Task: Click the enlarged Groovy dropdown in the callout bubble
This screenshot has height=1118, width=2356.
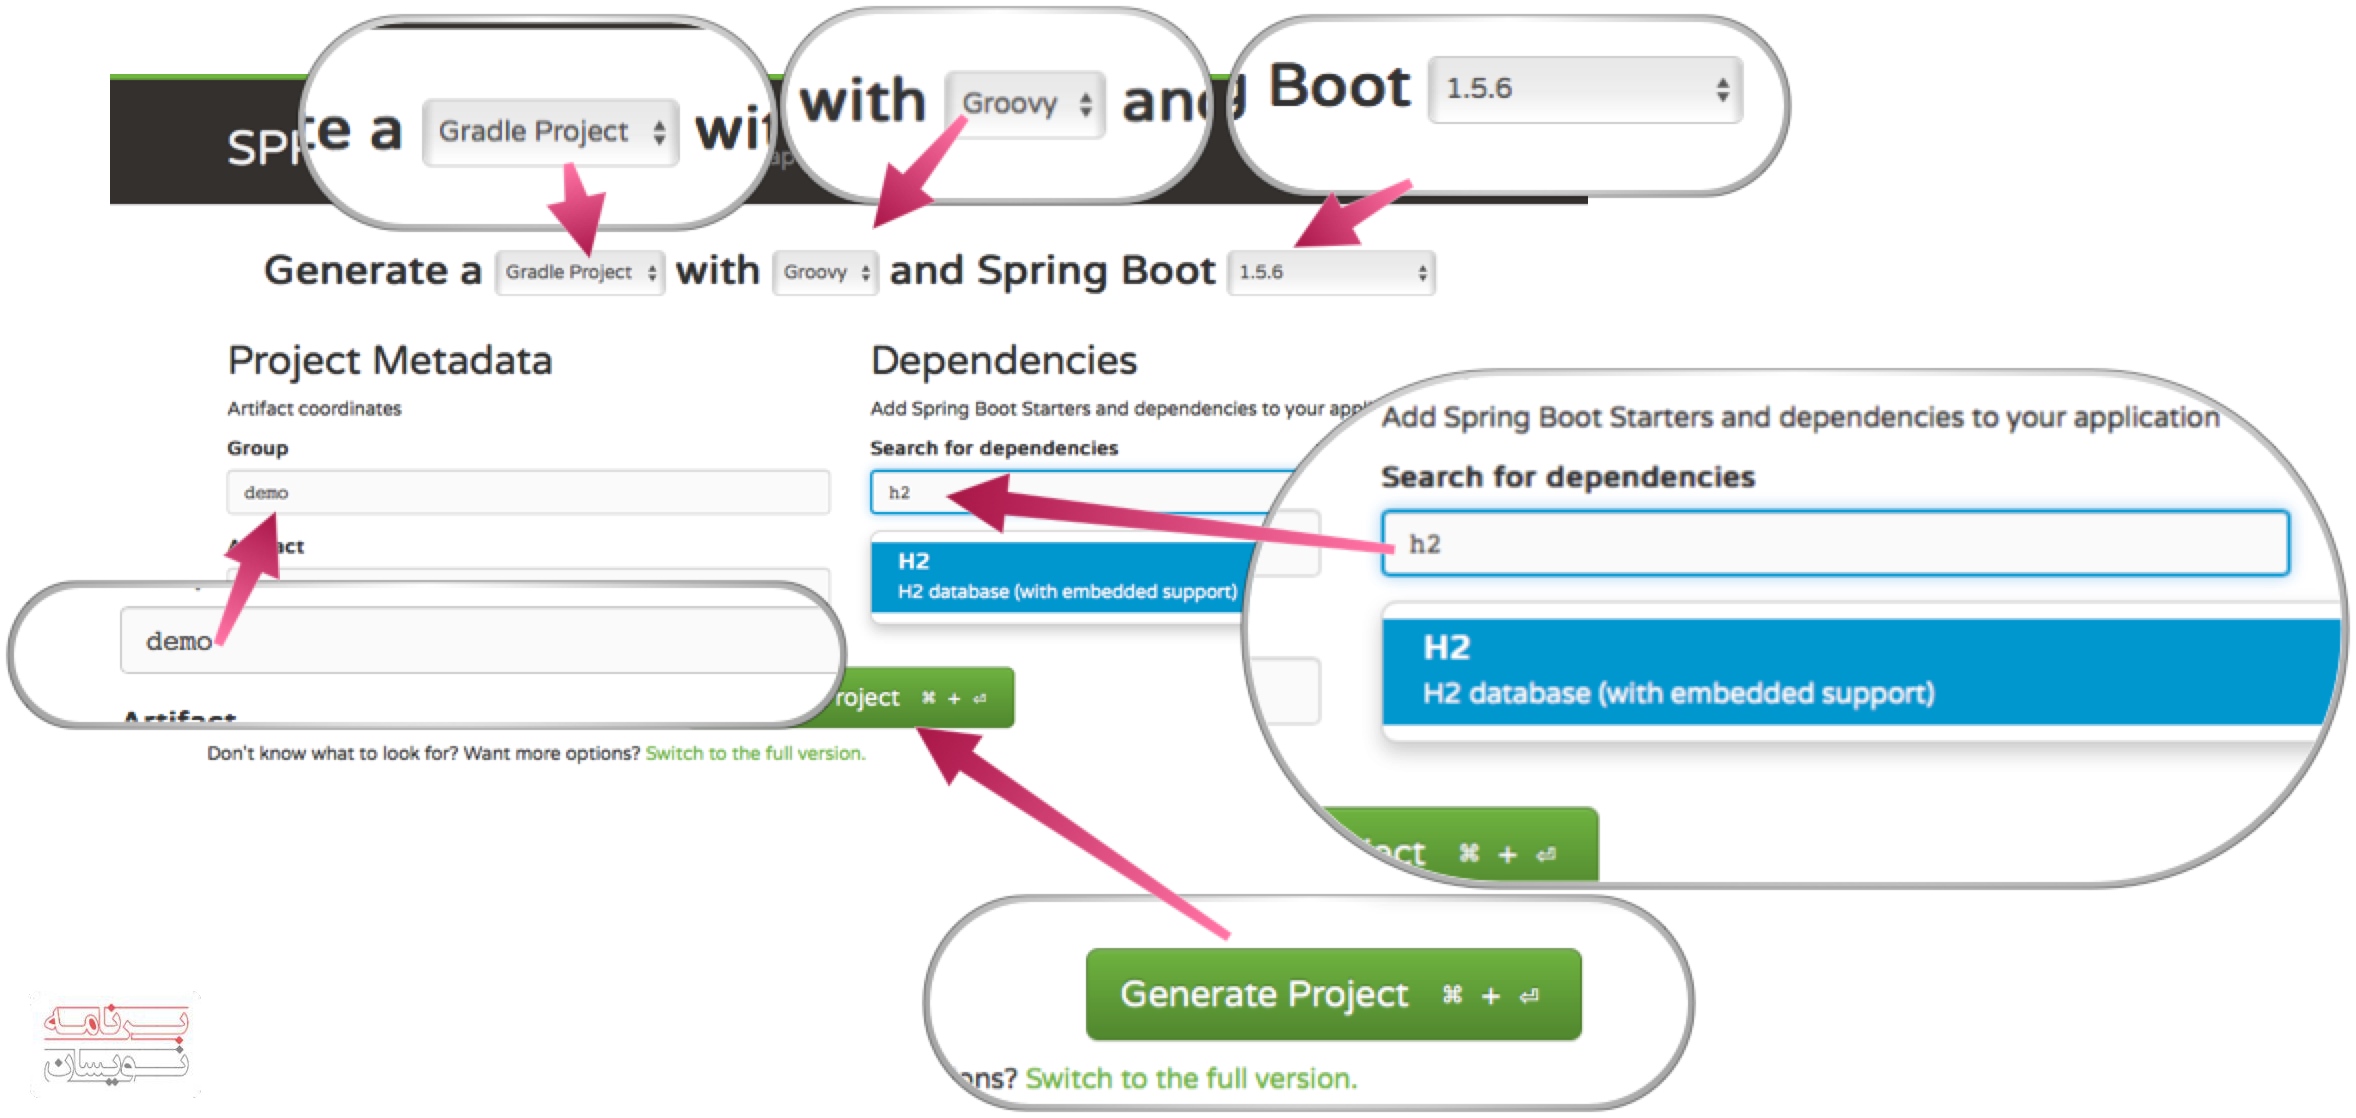Action: click(x=1025, y=104)
